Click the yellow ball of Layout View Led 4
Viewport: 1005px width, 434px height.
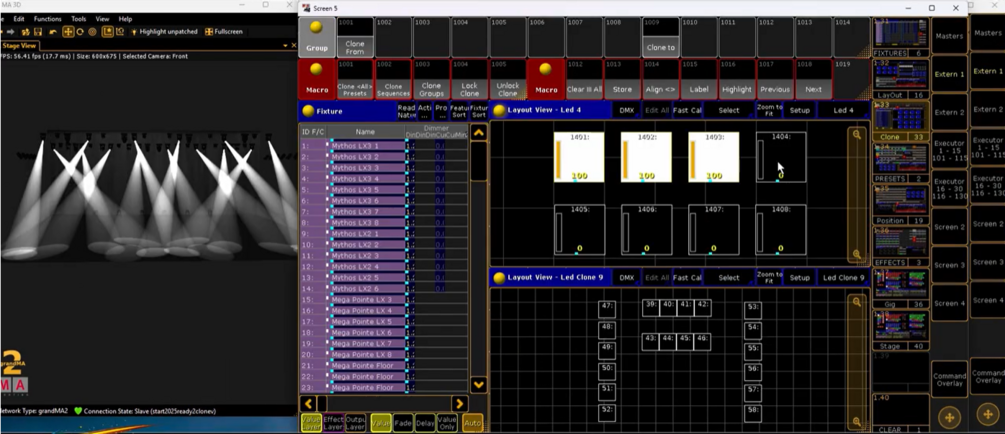click(x=499, y=110)
